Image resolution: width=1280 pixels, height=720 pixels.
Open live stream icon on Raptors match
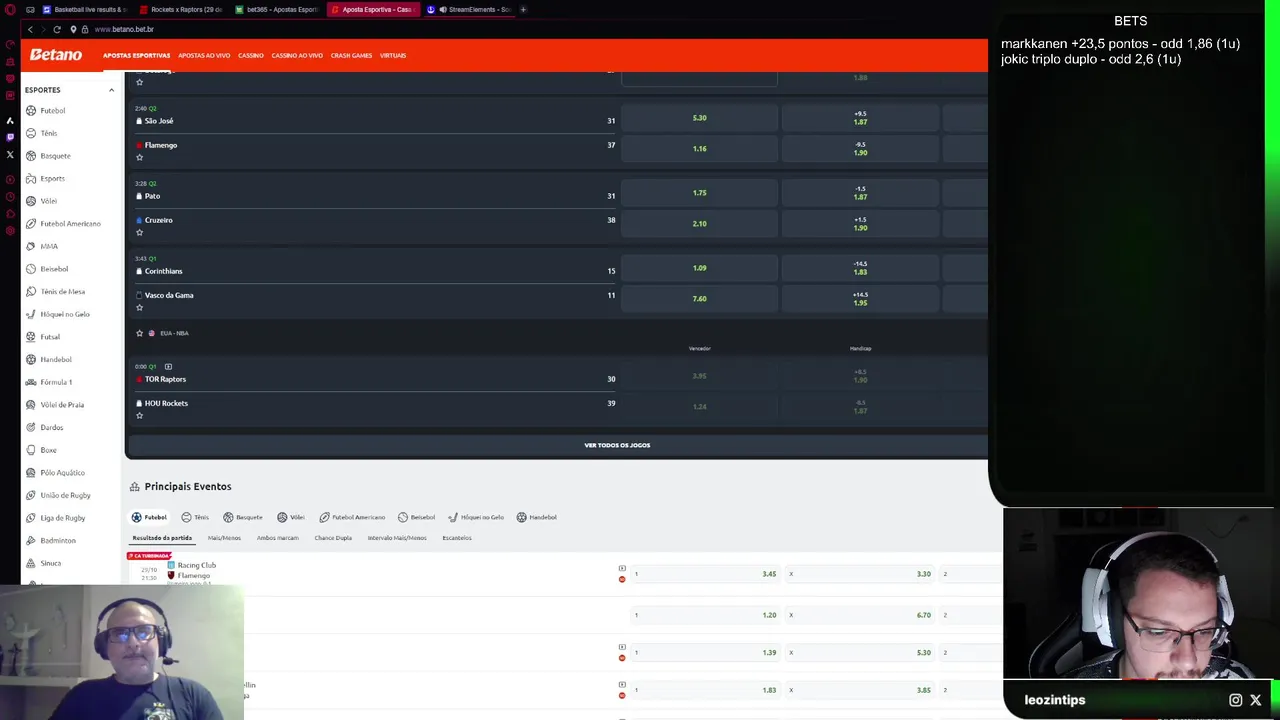click(168, 367)
